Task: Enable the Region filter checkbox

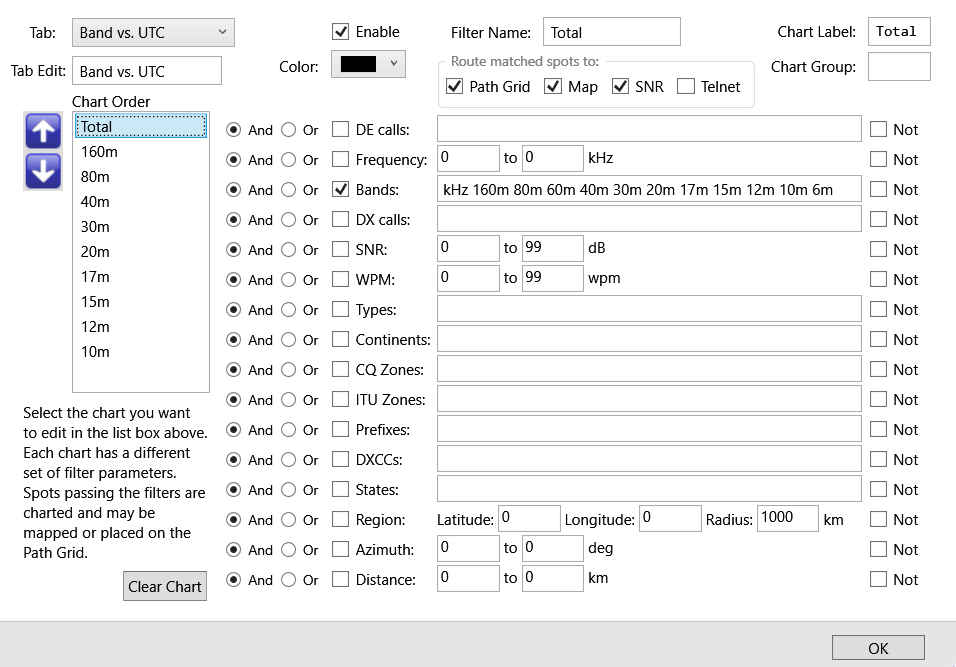Action: 340,519
